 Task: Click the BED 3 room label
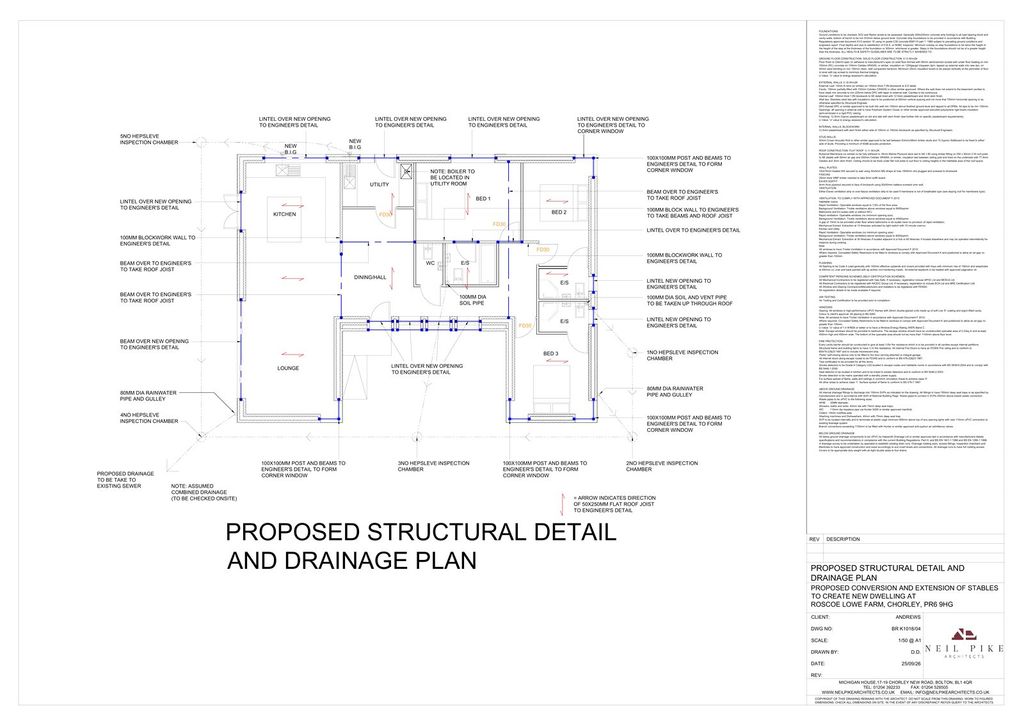tap(551, 353)
